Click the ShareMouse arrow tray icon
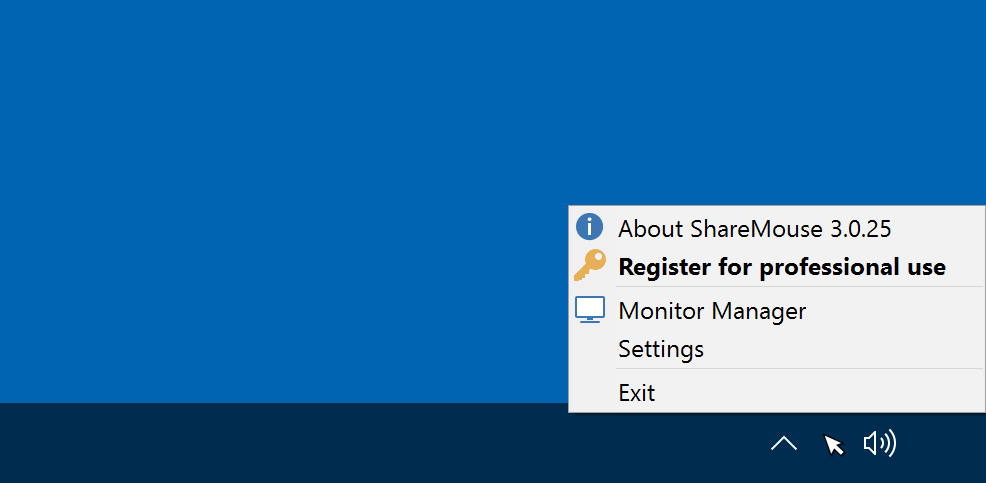 click(x=834, y=444)
